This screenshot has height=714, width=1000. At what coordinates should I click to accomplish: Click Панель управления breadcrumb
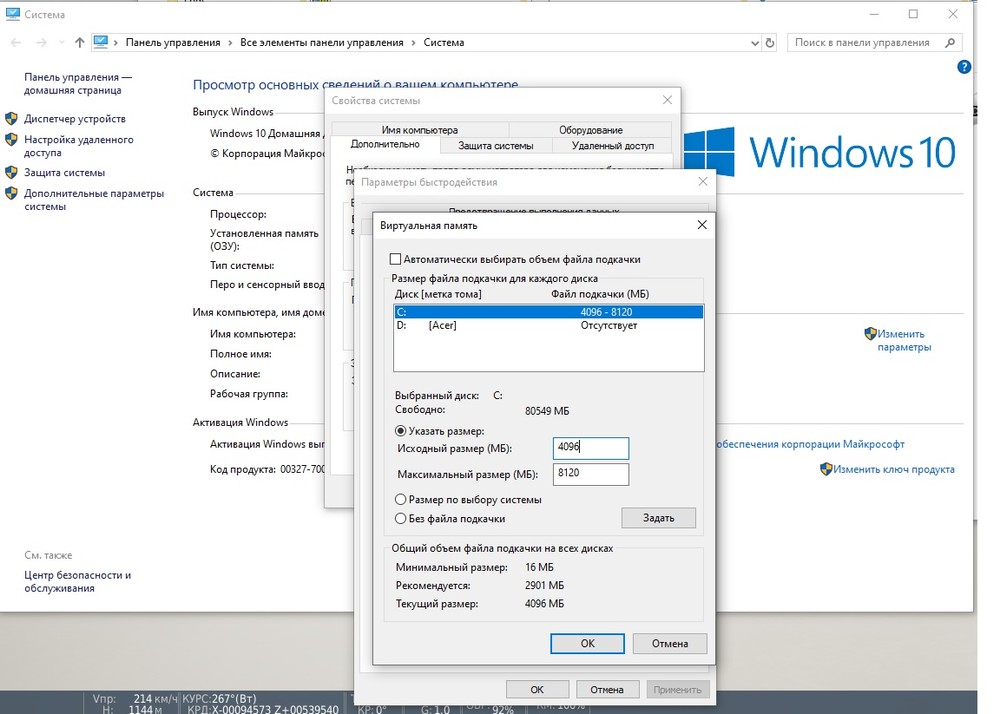pyautogui.click(x=173, y=43)
